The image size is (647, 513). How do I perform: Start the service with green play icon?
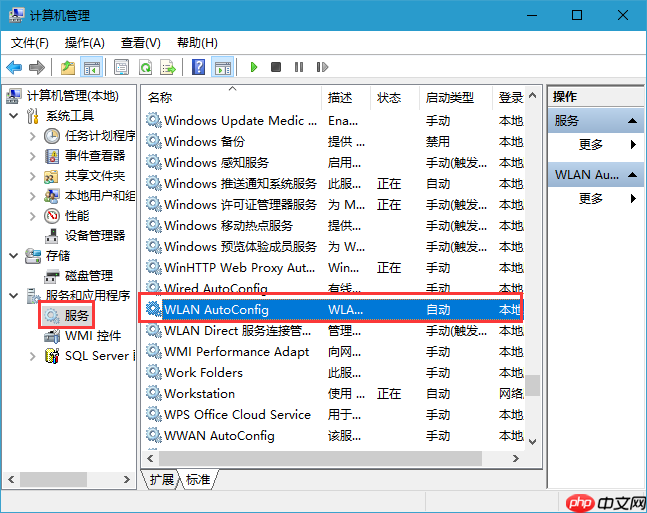click(254, 67)
